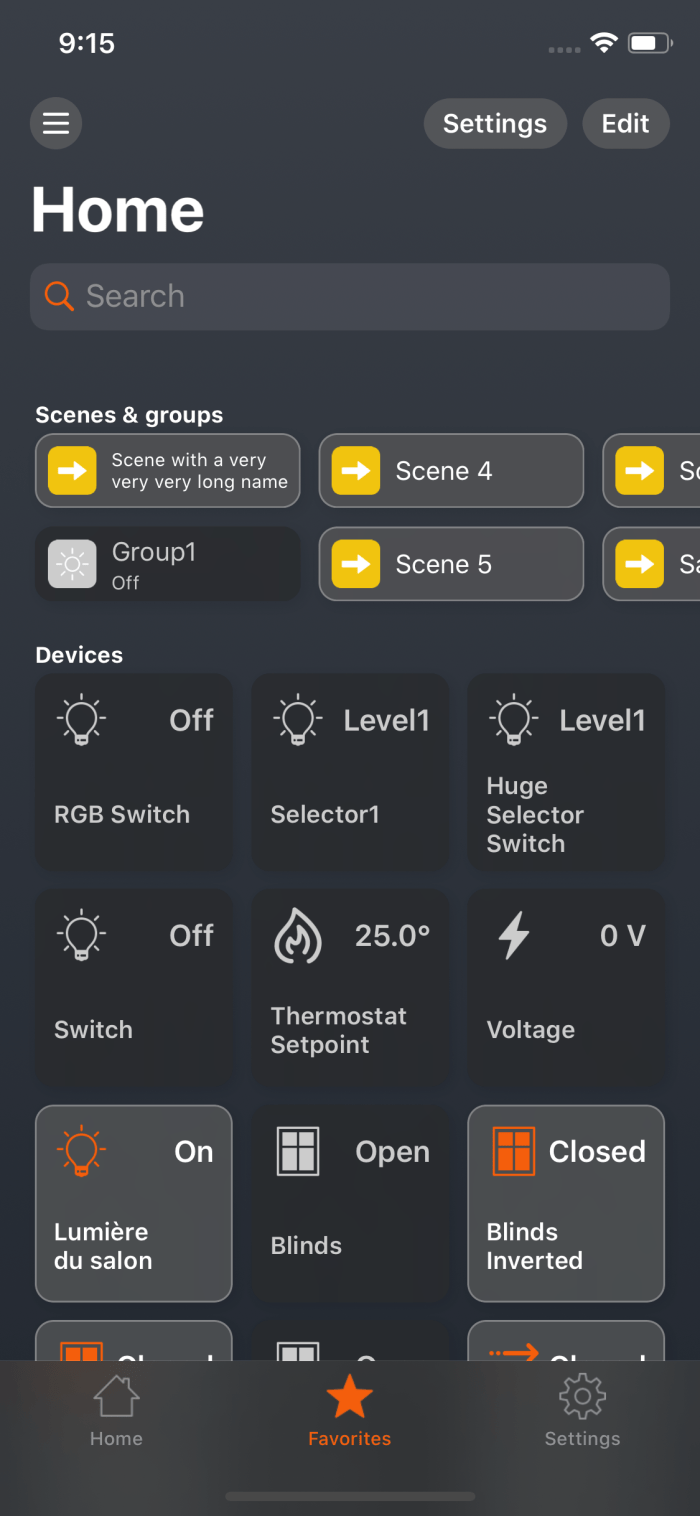This screenshot has height=1516, width=700.
Task: Toggle the Lumière du salon light
Action: click(134, 1203)
